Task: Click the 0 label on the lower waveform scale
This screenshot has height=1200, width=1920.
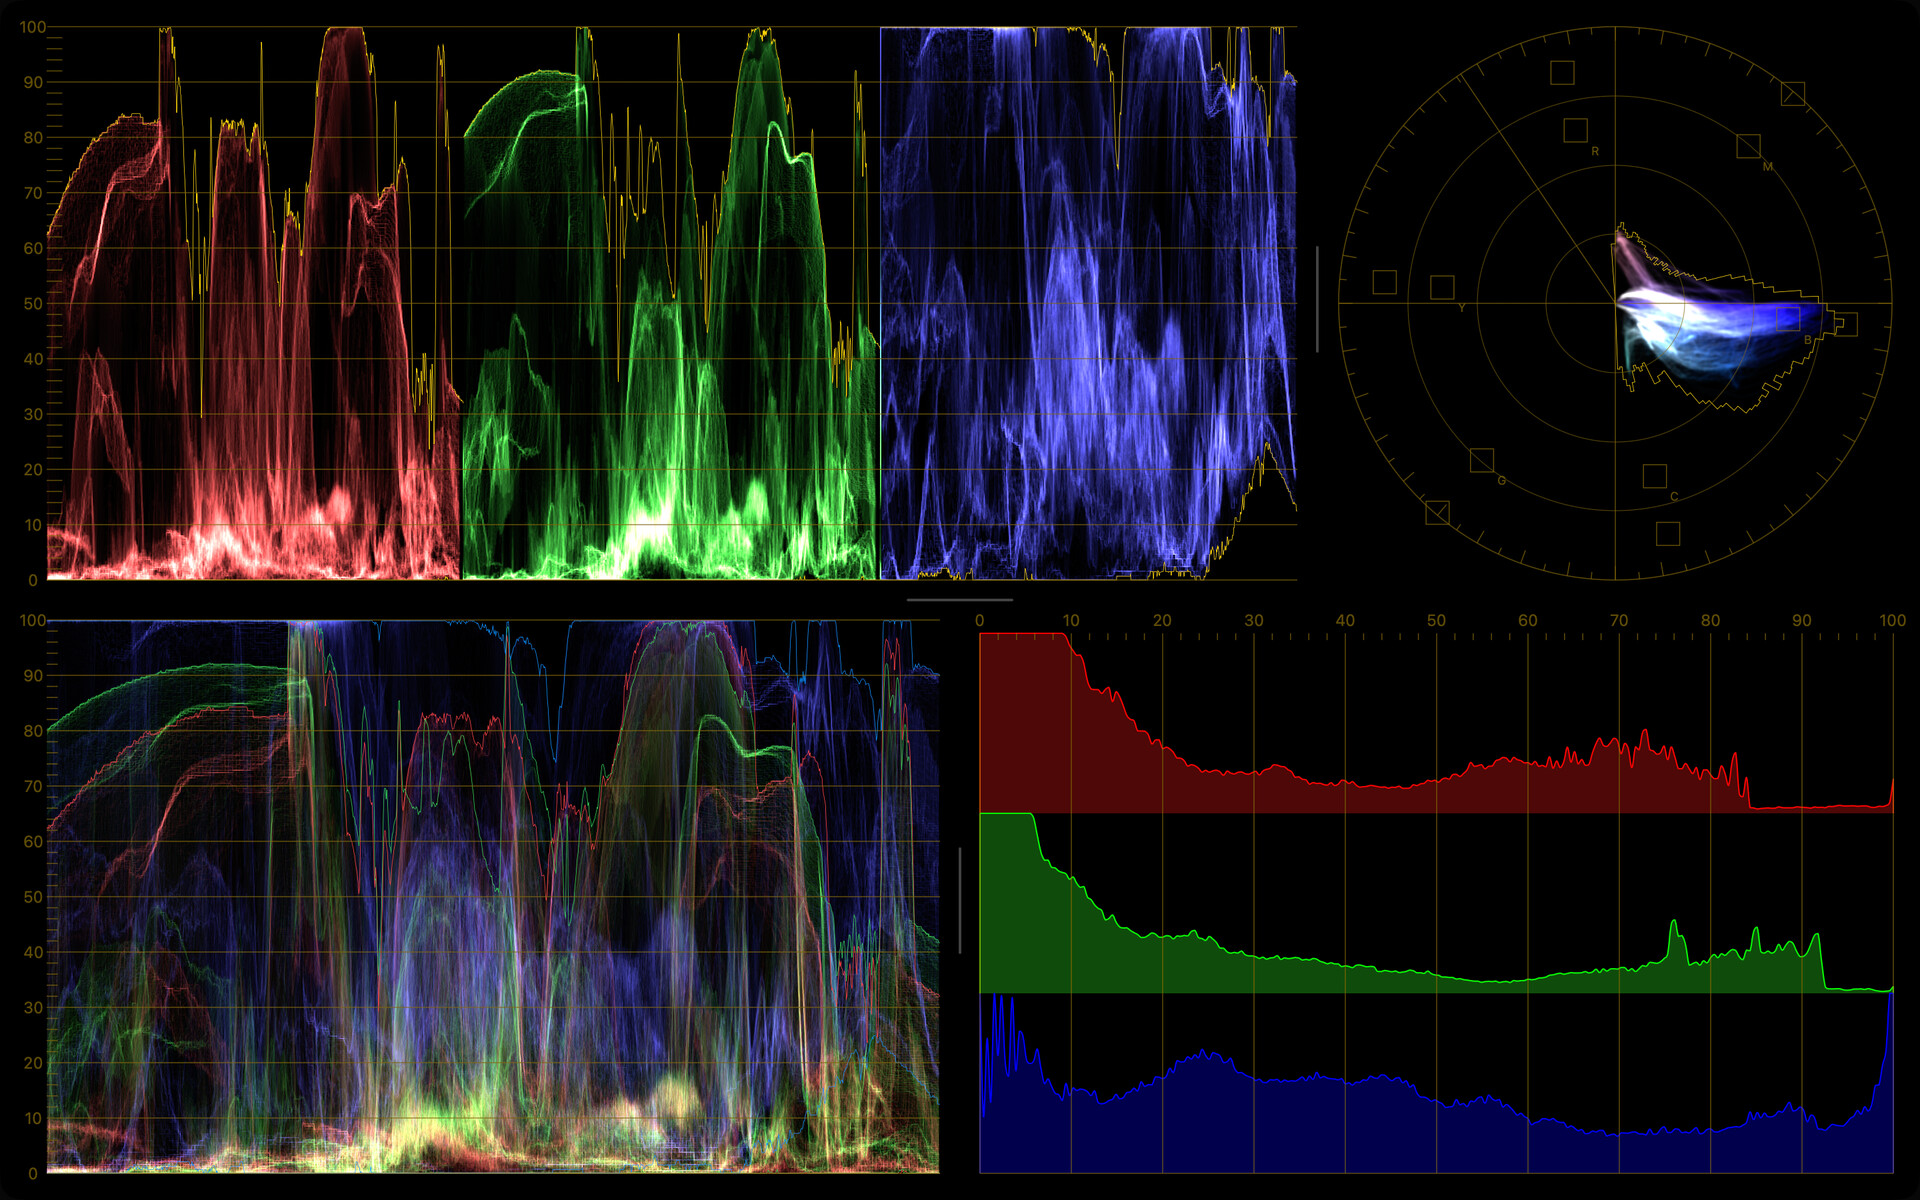Action: click(33, 1173)
